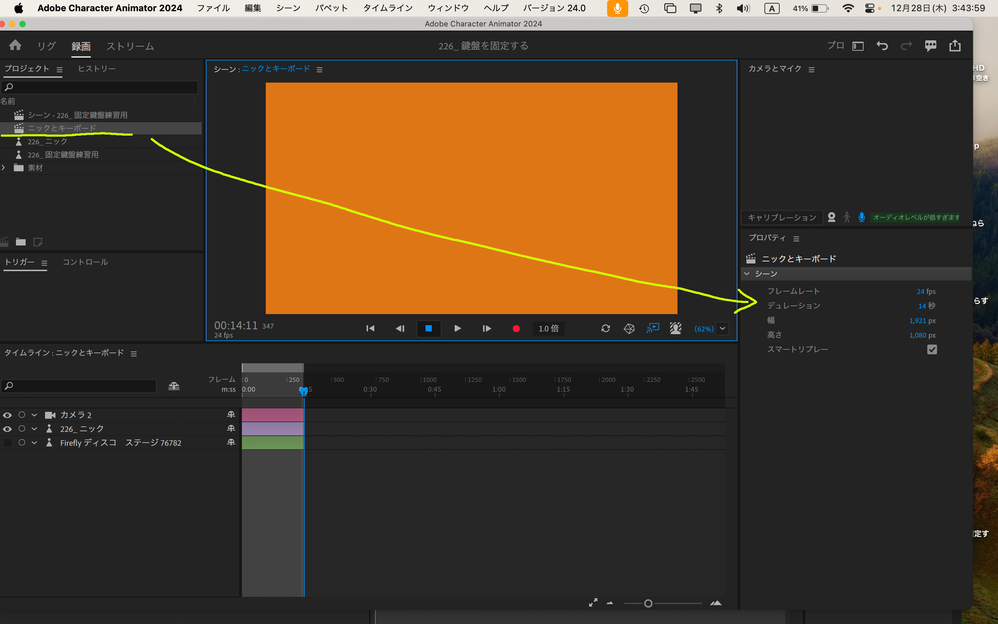This screenshot has height=624, width=998.
Task: Undo the last action with arrow icon
Action: tap(882, 46)
